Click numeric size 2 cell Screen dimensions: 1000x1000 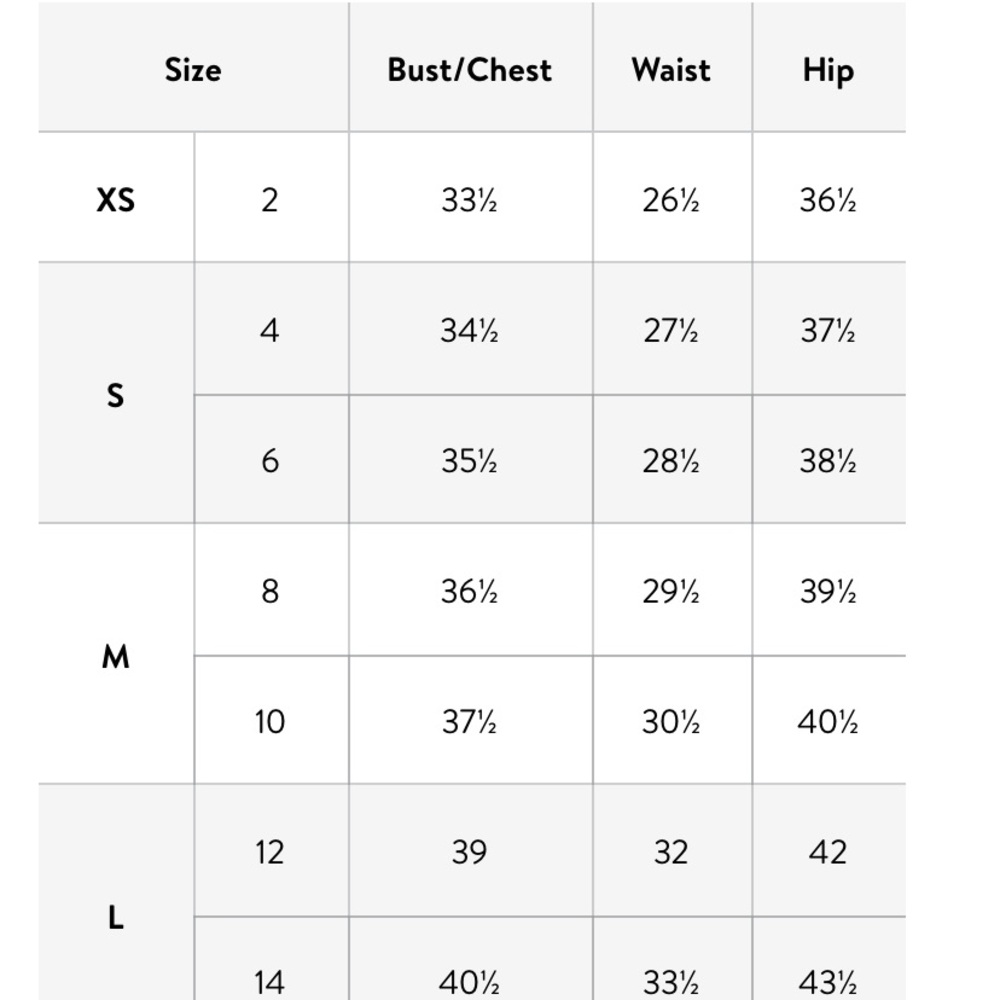point(270,200)
